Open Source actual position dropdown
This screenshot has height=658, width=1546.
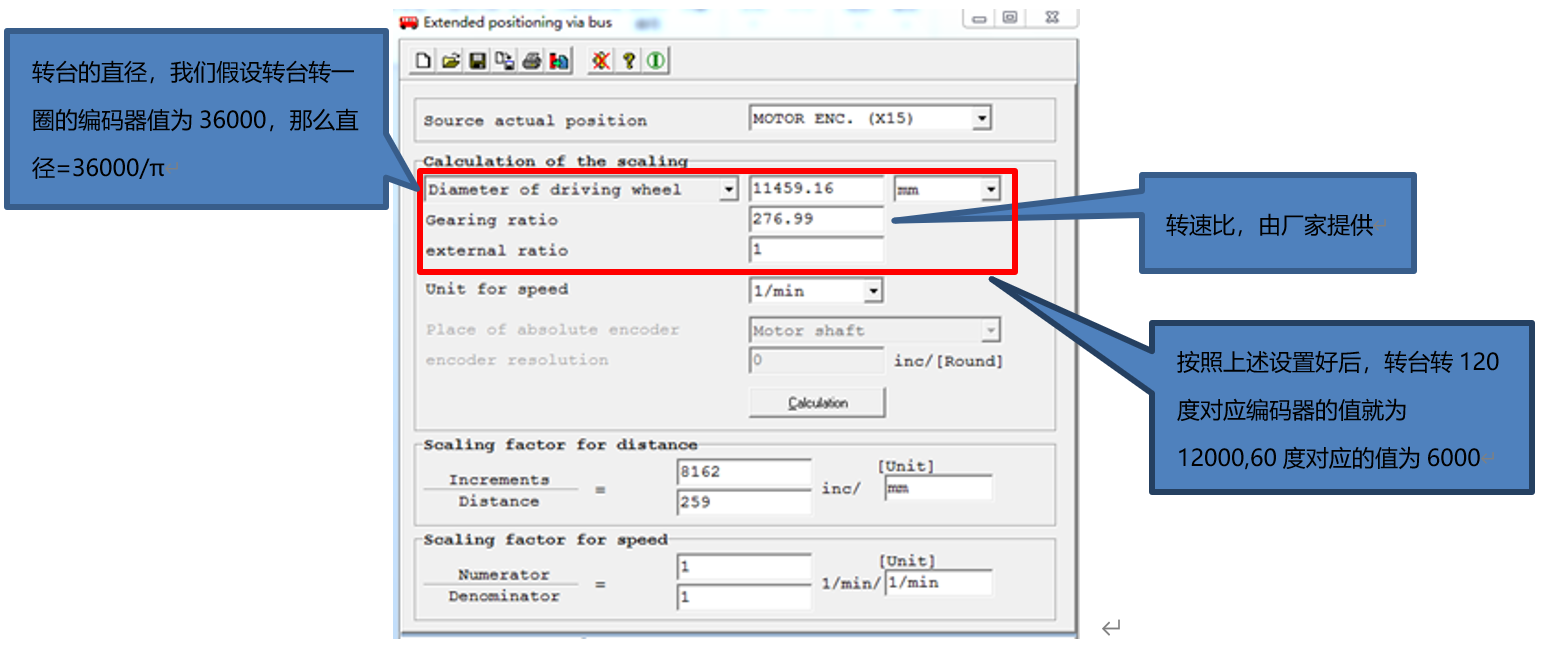coord(981,119)
